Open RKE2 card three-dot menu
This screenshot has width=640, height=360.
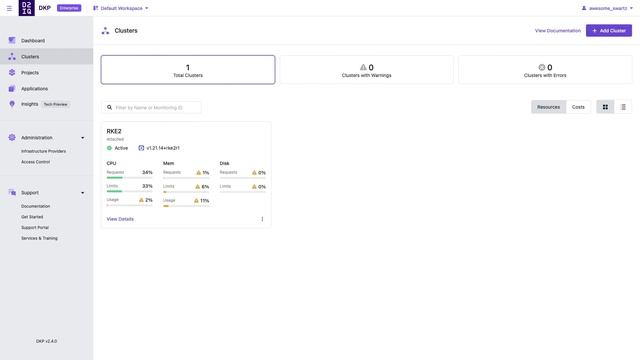262,219
